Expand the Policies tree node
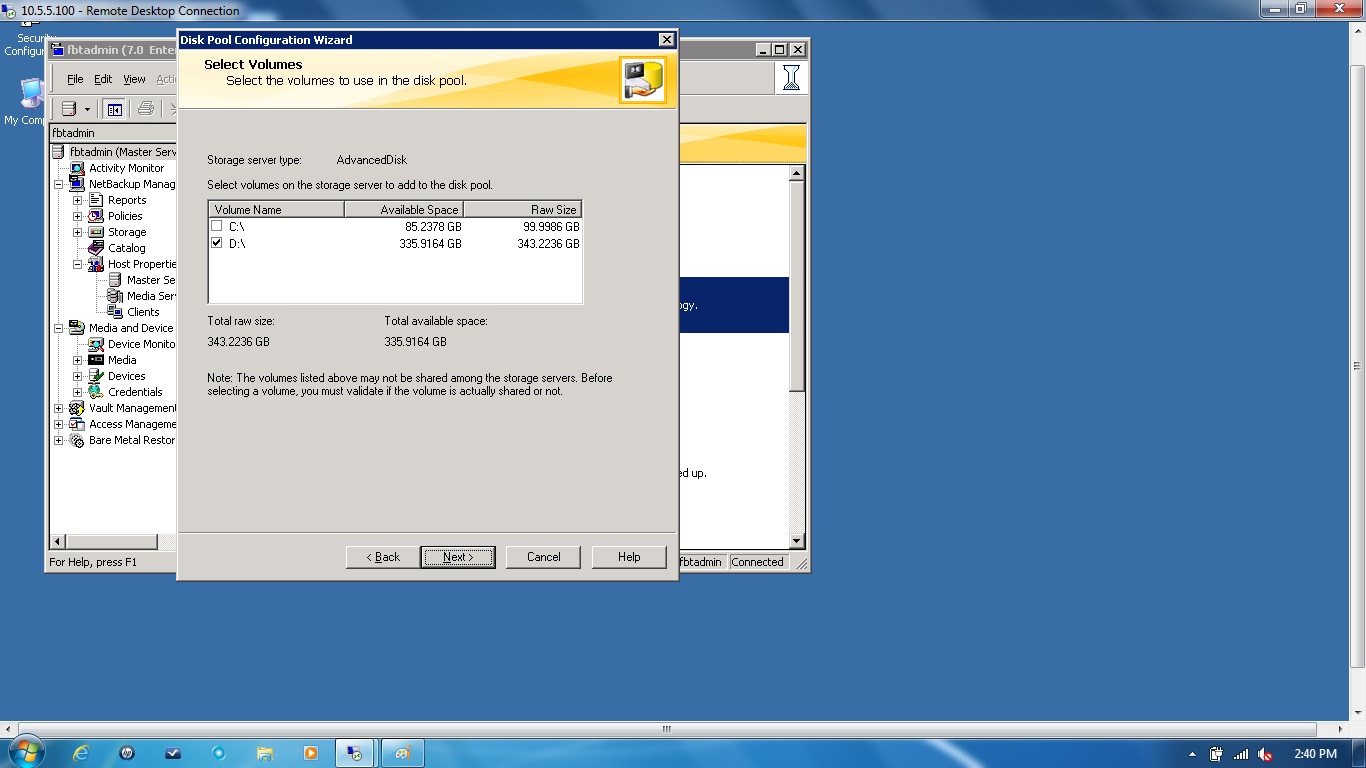 click(x=77, y=216)
